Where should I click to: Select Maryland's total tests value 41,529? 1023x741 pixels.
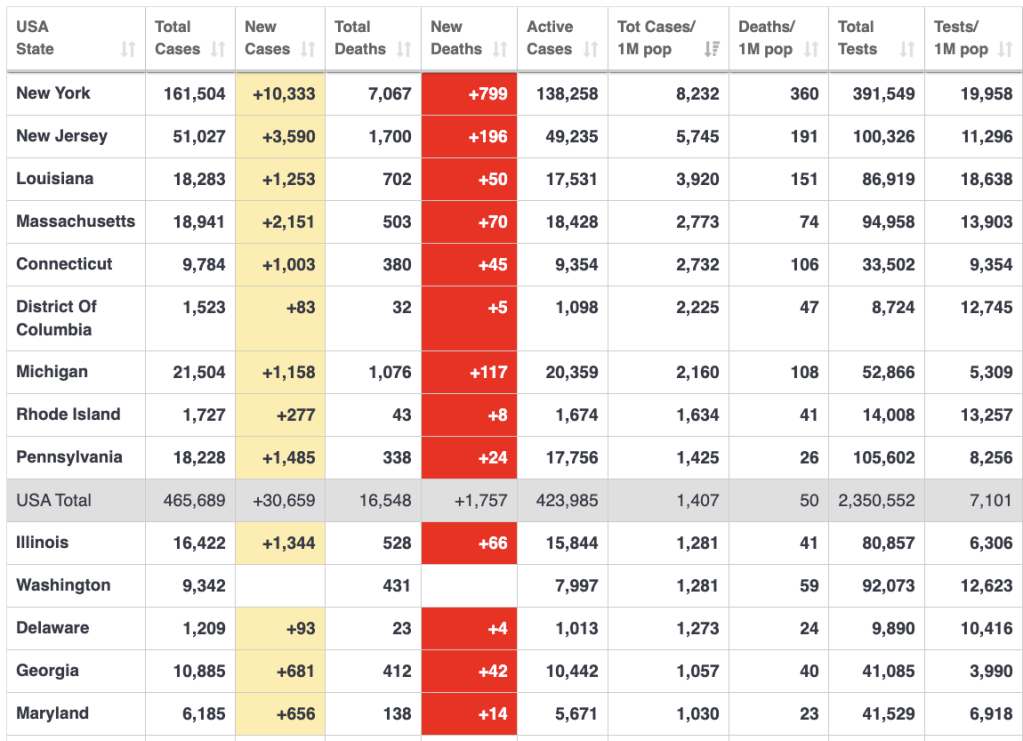click(876, 714)
